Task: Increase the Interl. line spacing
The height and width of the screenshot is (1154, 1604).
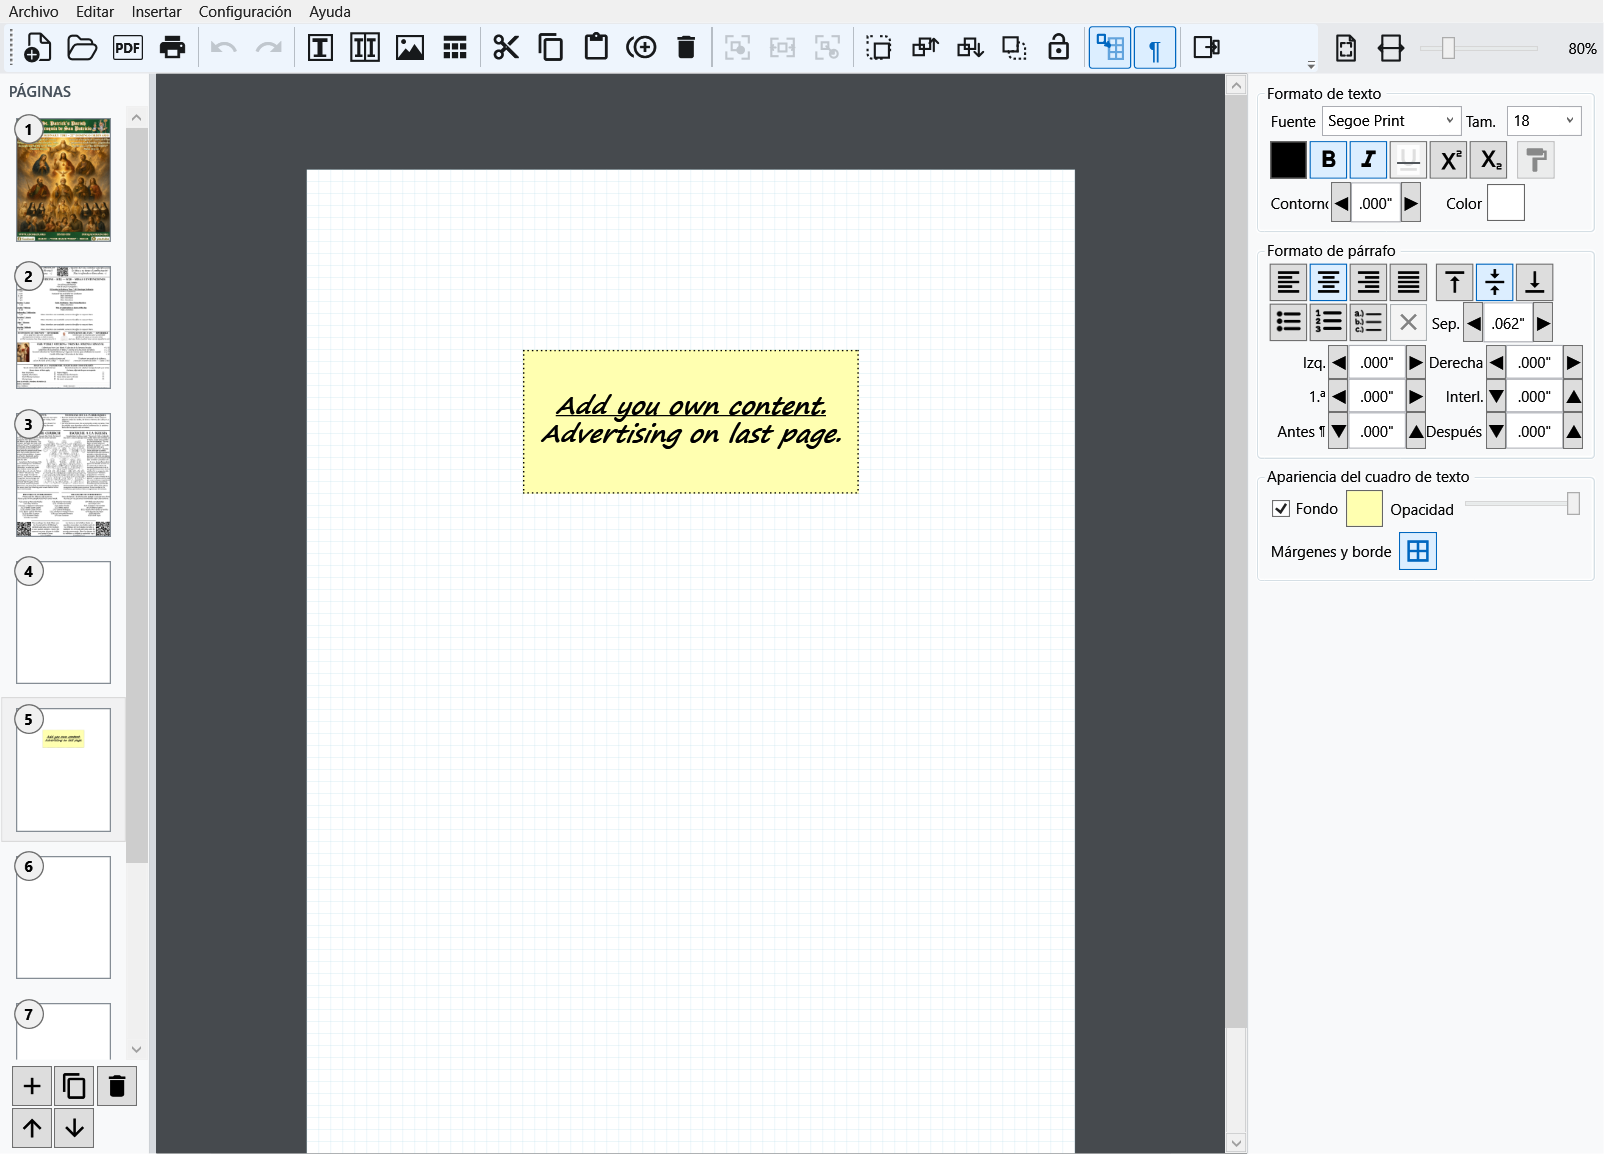Action: 1573,396
